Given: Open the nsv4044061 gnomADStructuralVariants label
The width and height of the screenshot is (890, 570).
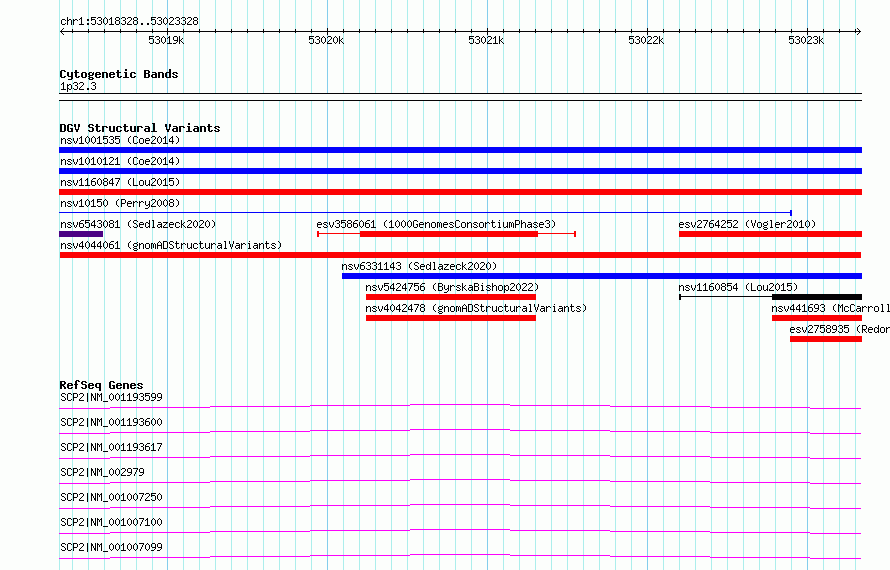Looking at the screenshot, I should coord(171,245).
